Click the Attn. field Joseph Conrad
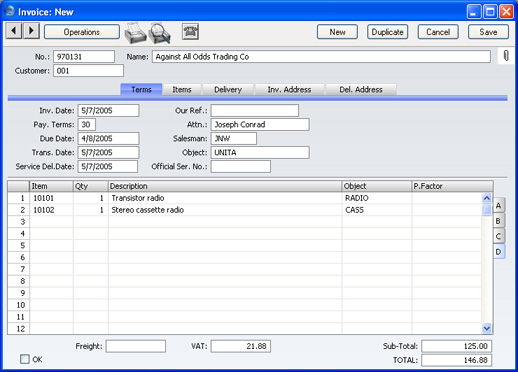Image resolution: width=518 pixels, height=372 pixels. tap(260, 125)
